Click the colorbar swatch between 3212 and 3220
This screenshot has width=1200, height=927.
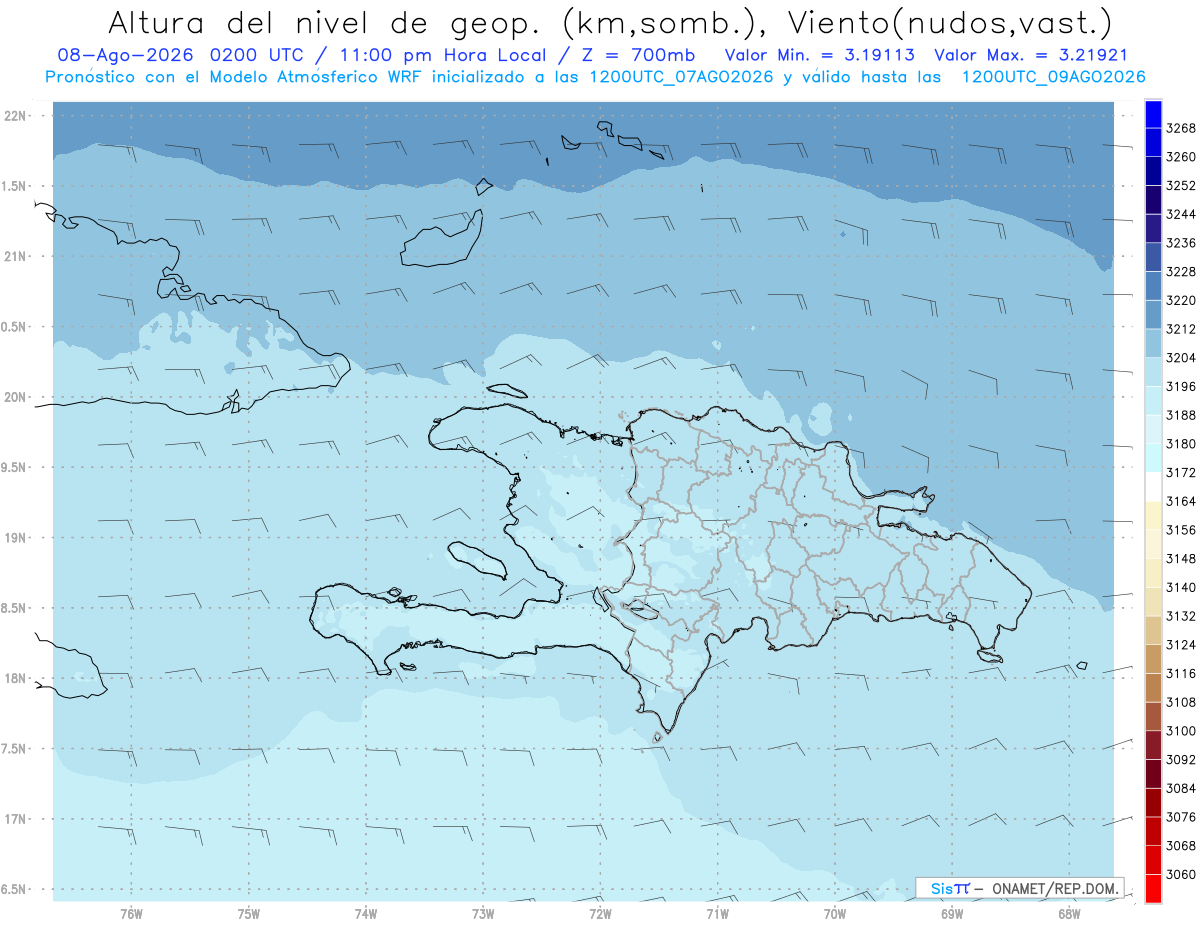tap(1152, 313)
